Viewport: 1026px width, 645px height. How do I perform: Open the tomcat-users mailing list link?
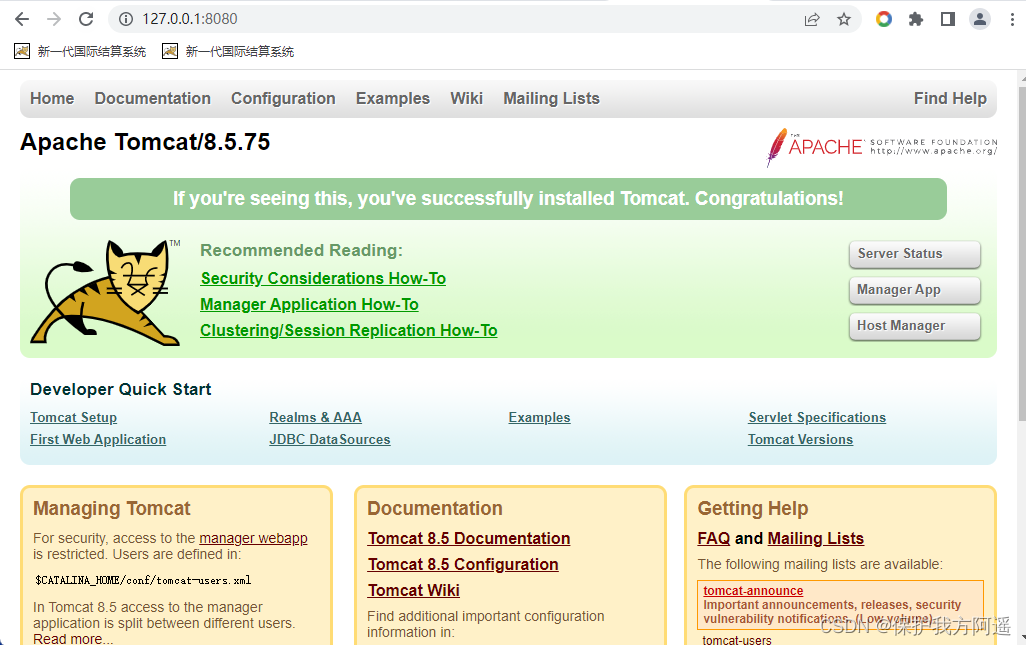[x=737, y=640]
